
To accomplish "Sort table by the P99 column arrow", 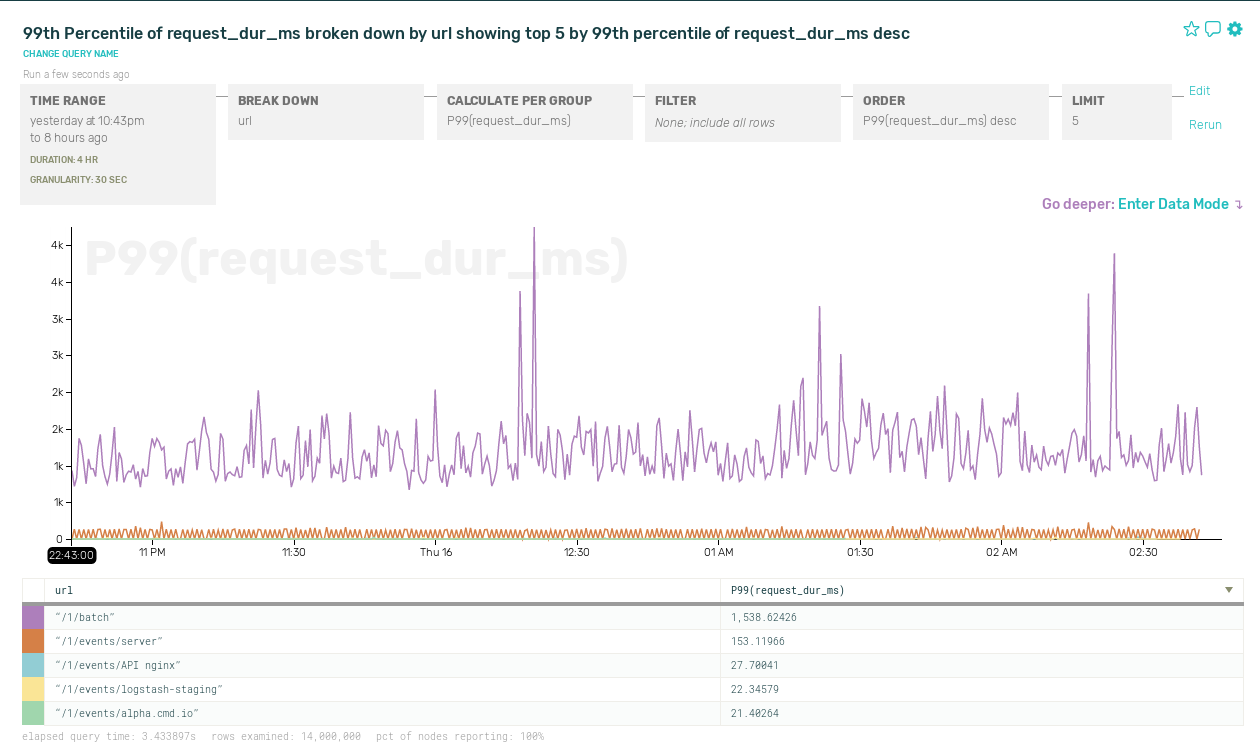I will pyautogui.click(x=1229, y=590).
